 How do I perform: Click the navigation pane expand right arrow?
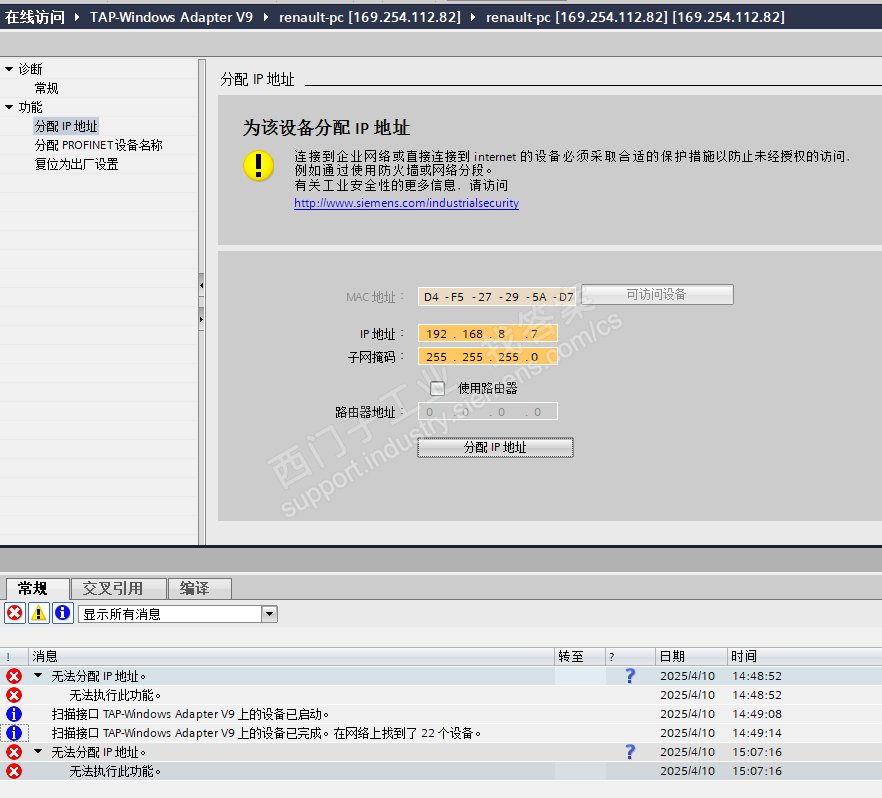[201, 319]
